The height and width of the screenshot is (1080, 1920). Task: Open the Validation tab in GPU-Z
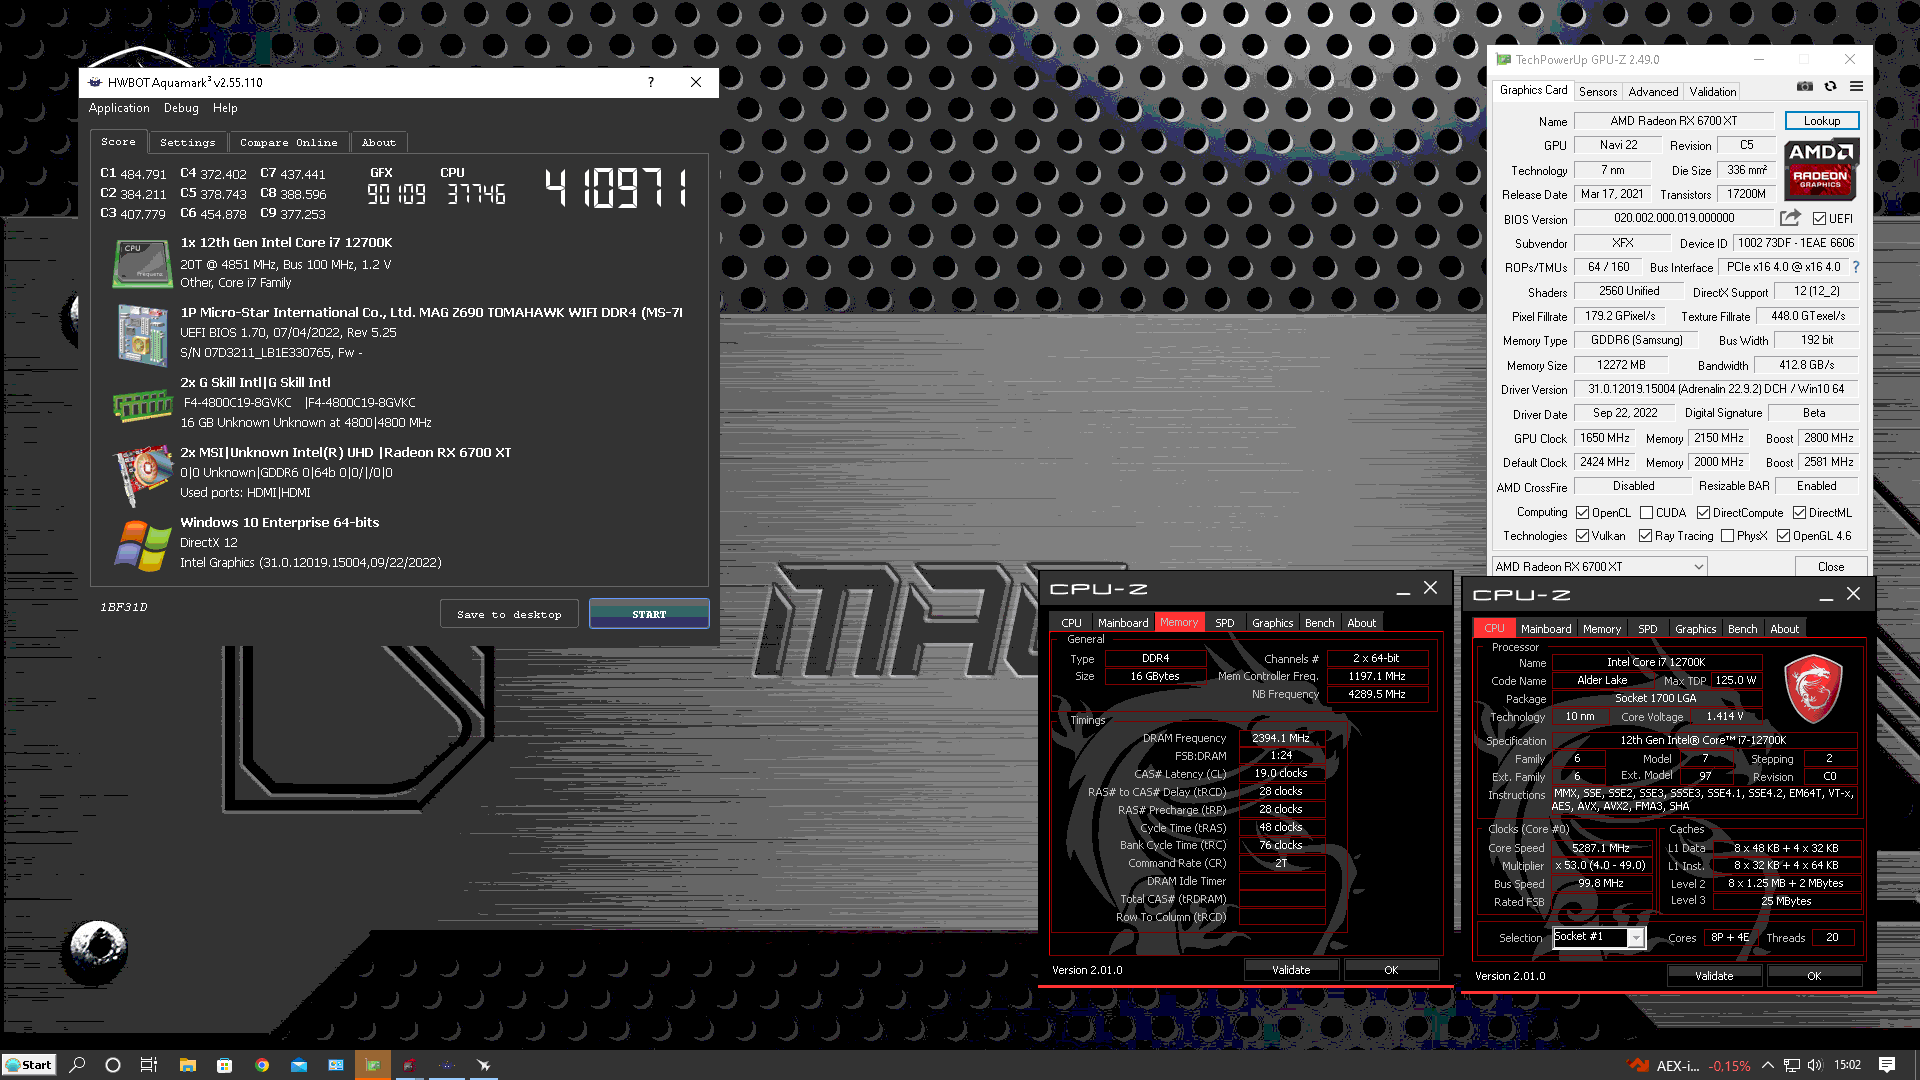pyautogui.click(x=1712, y=92)
